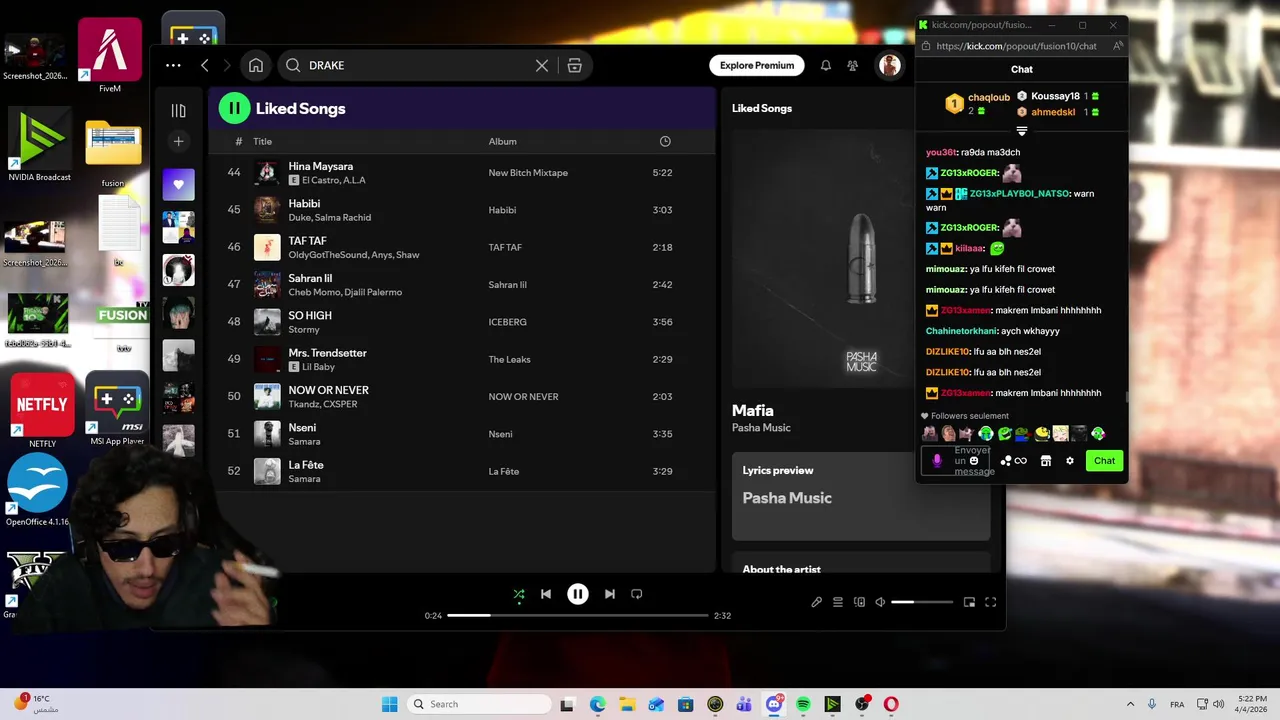Select the track NOW OR NEVER

[x=328, y=390]
